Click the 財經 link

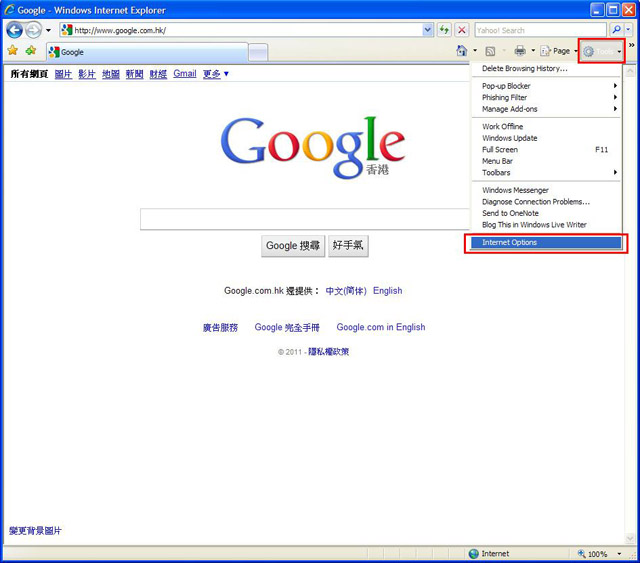[x=158, y=74]
